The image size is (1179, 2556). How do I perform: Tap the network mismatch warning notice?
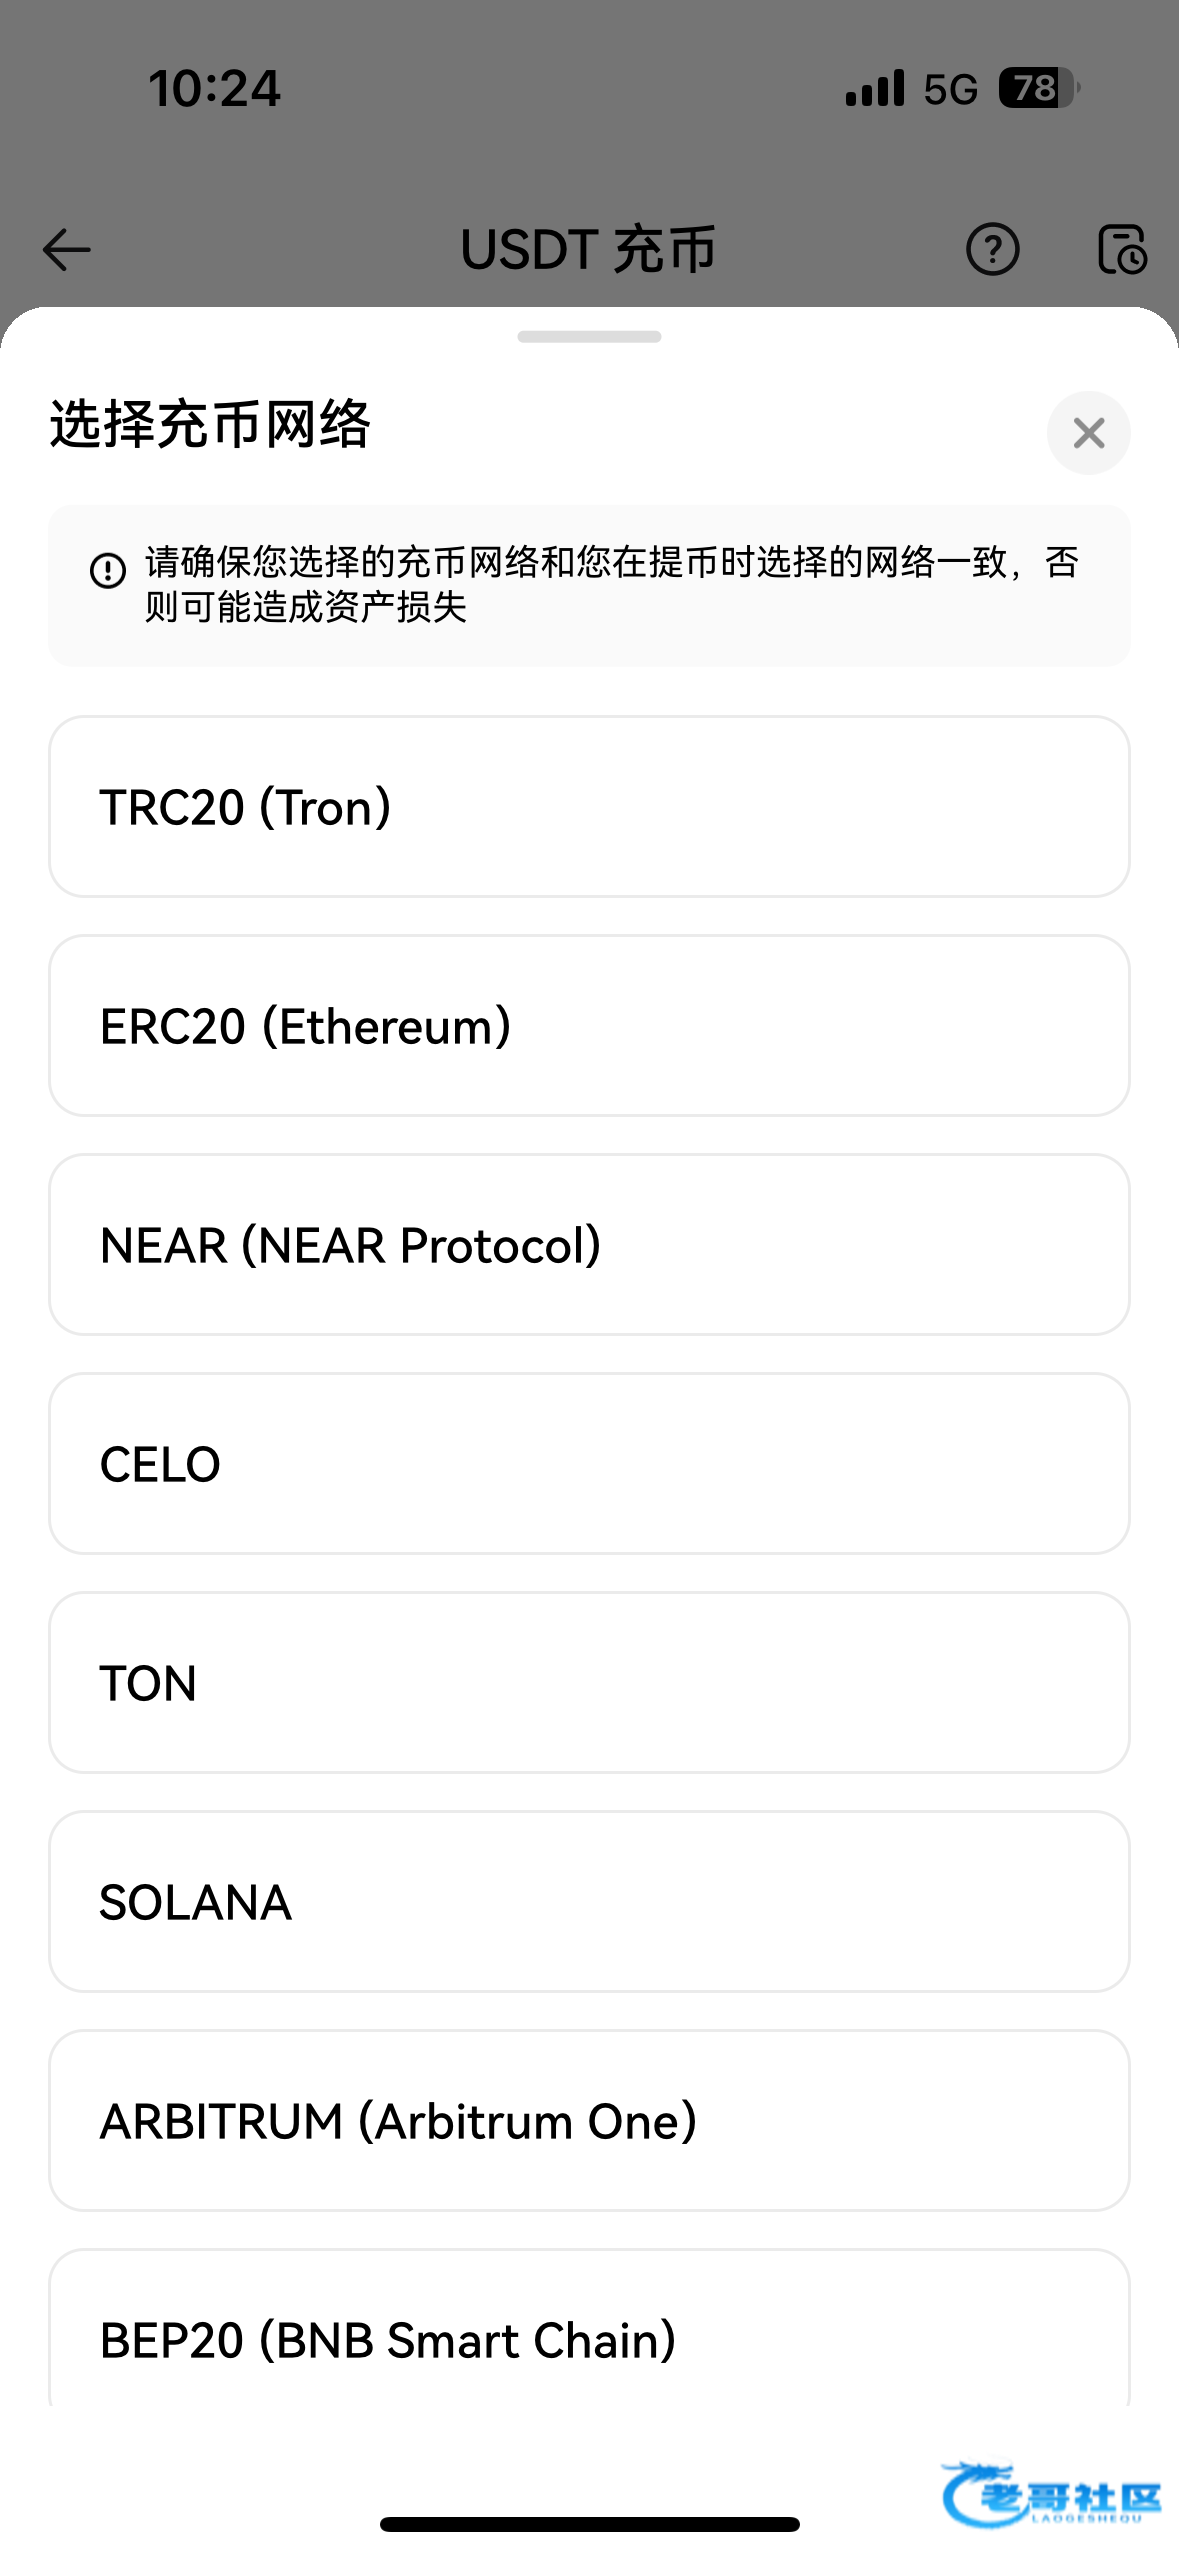610,585
